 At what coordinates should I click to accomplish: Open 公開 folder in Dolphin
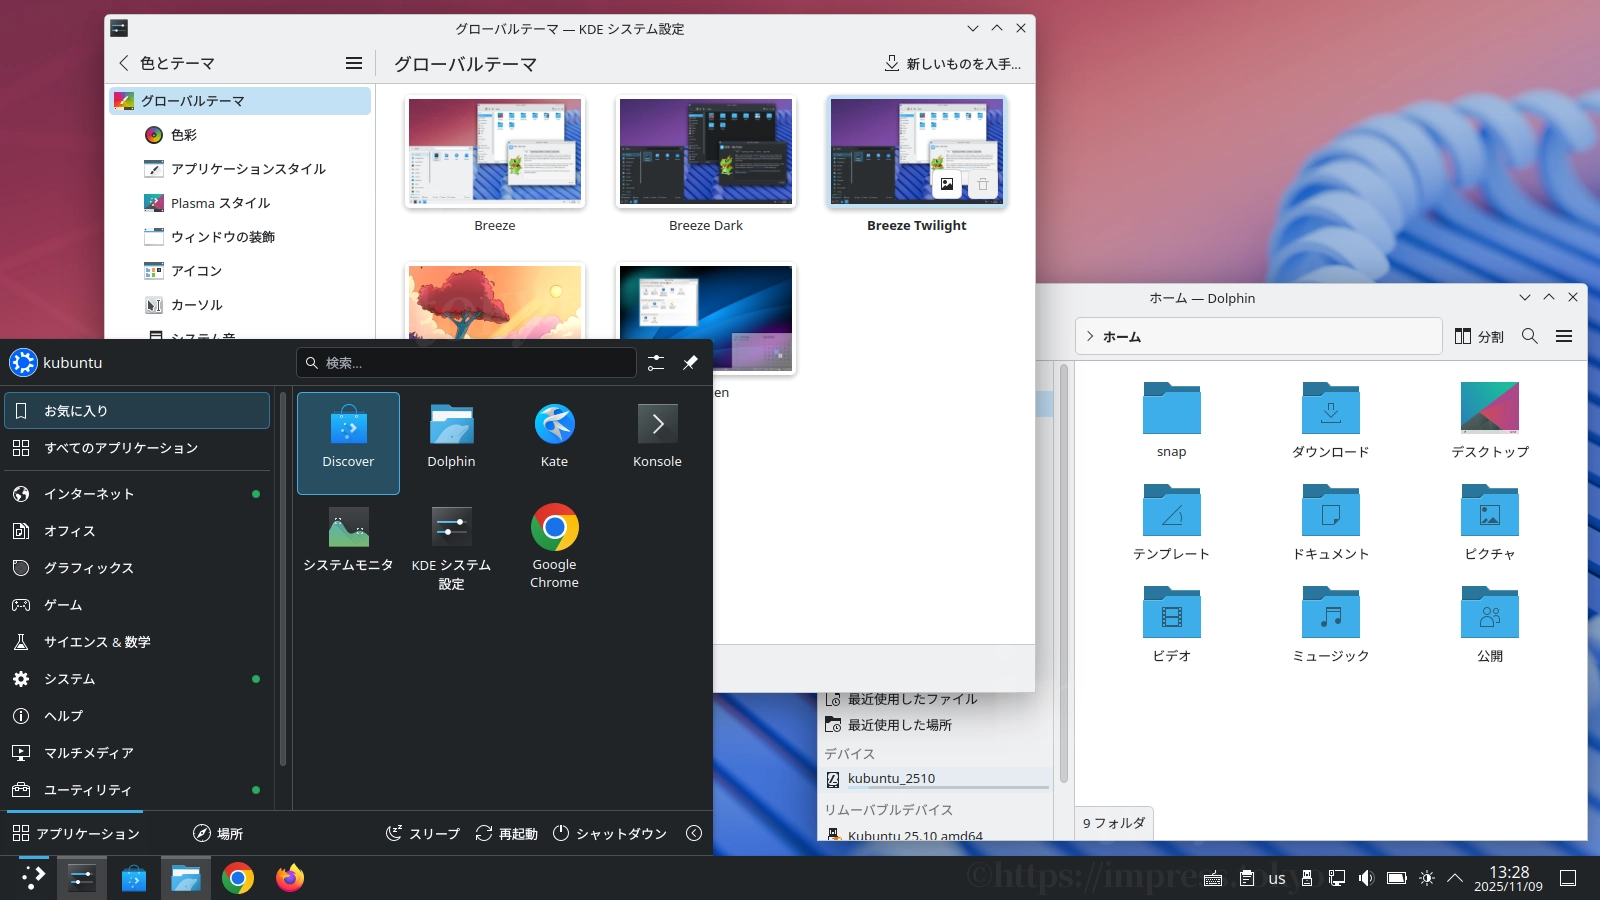point(1490,624)
